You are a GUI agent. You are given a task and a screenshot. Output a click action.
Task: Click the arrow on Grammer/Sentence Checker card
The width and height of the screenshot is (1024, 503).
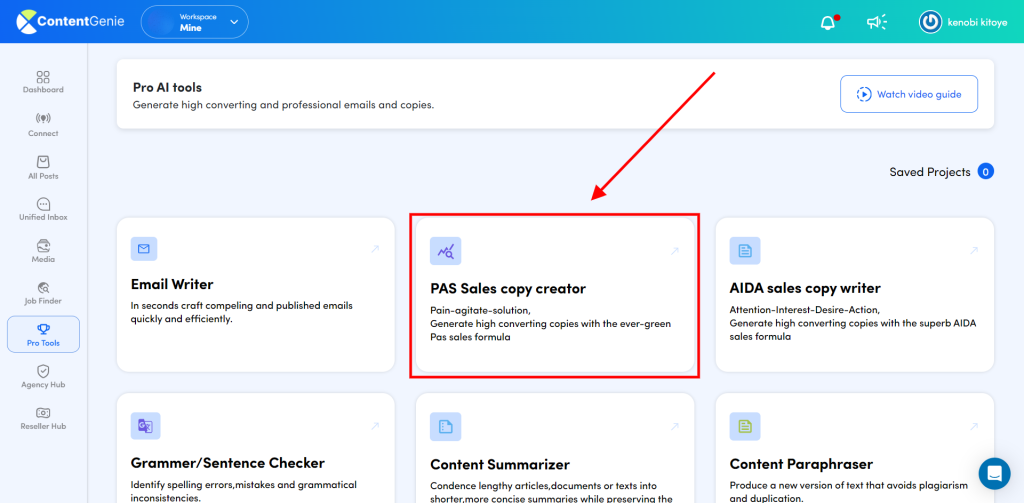(375, 426)
